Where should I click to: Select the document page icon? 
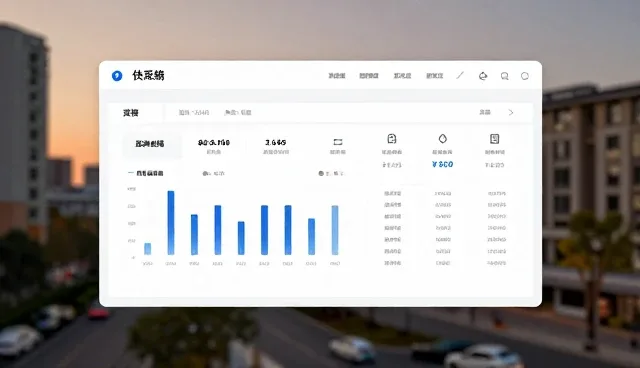click(391, 139)
